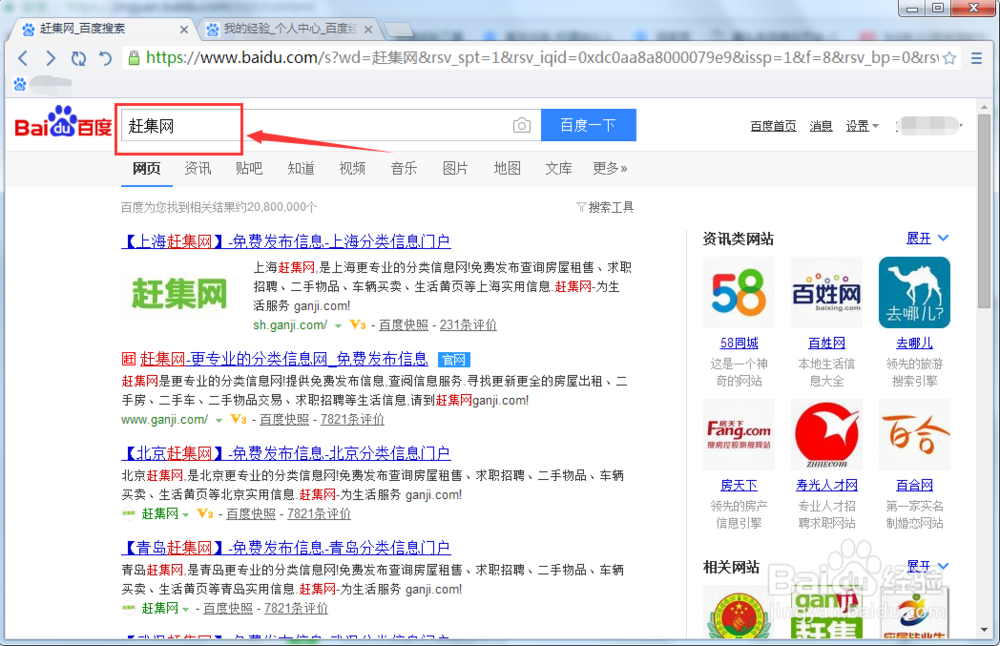The width and height of the screenshot is (1000, 646).
Task: Open the 设置 dropdown
Action: click(862, 126)
